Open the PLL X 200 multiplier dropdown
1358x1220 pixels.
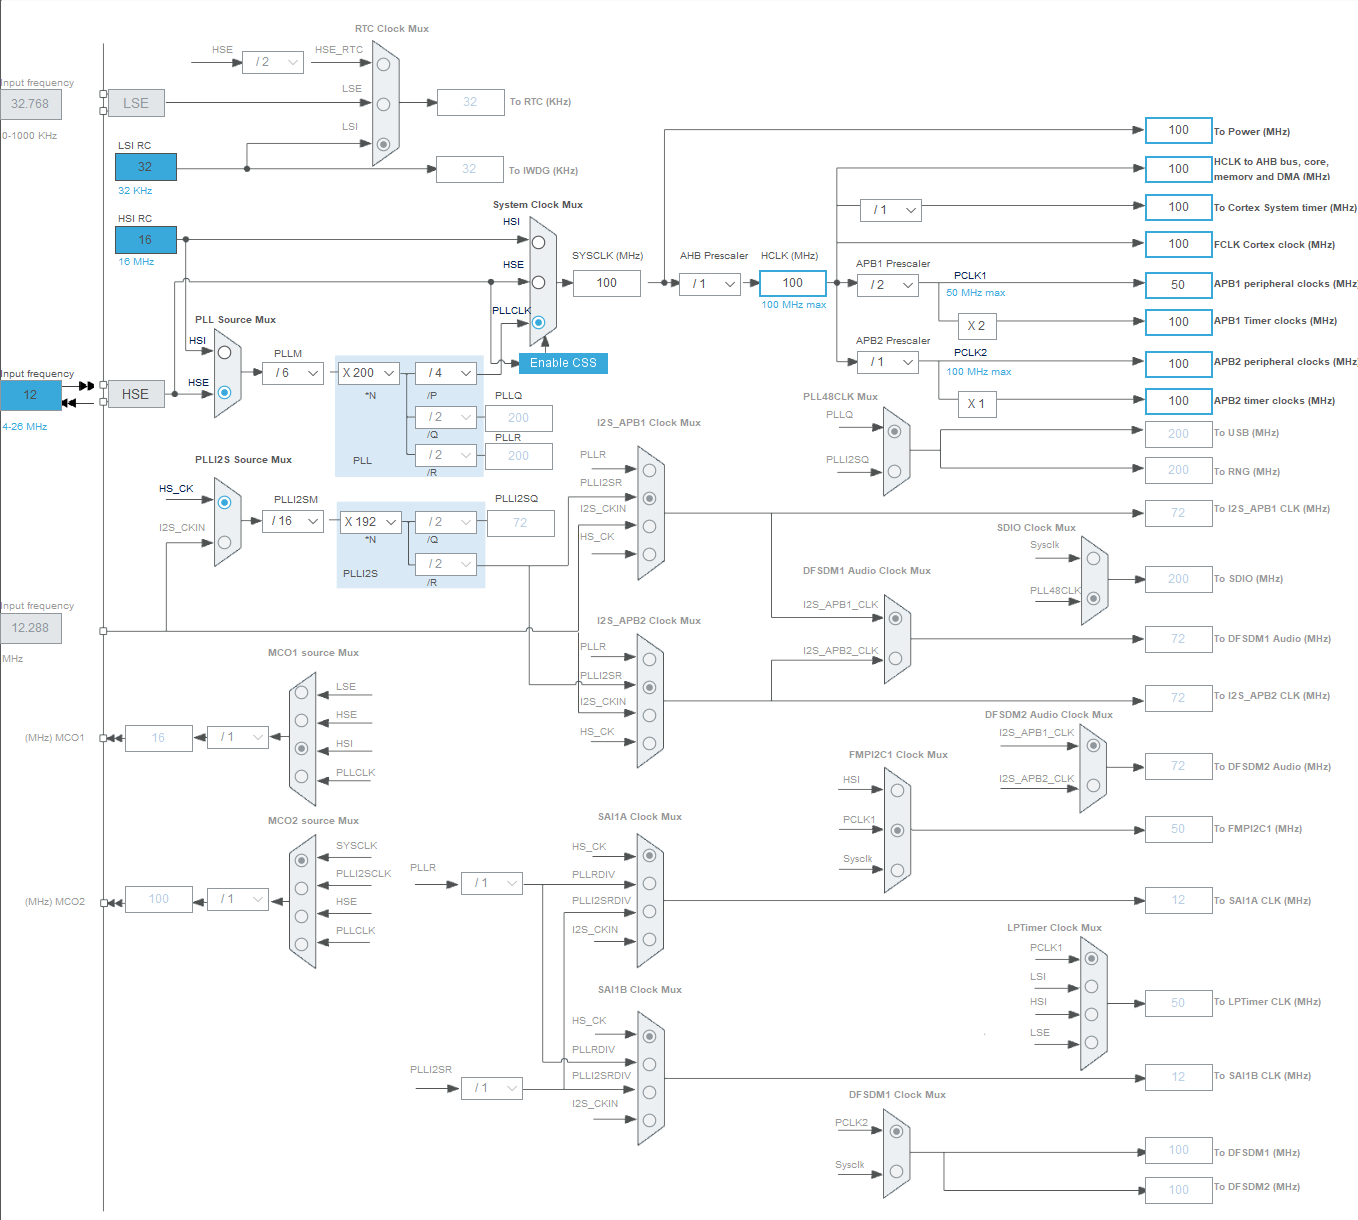(x=368, y=373)
